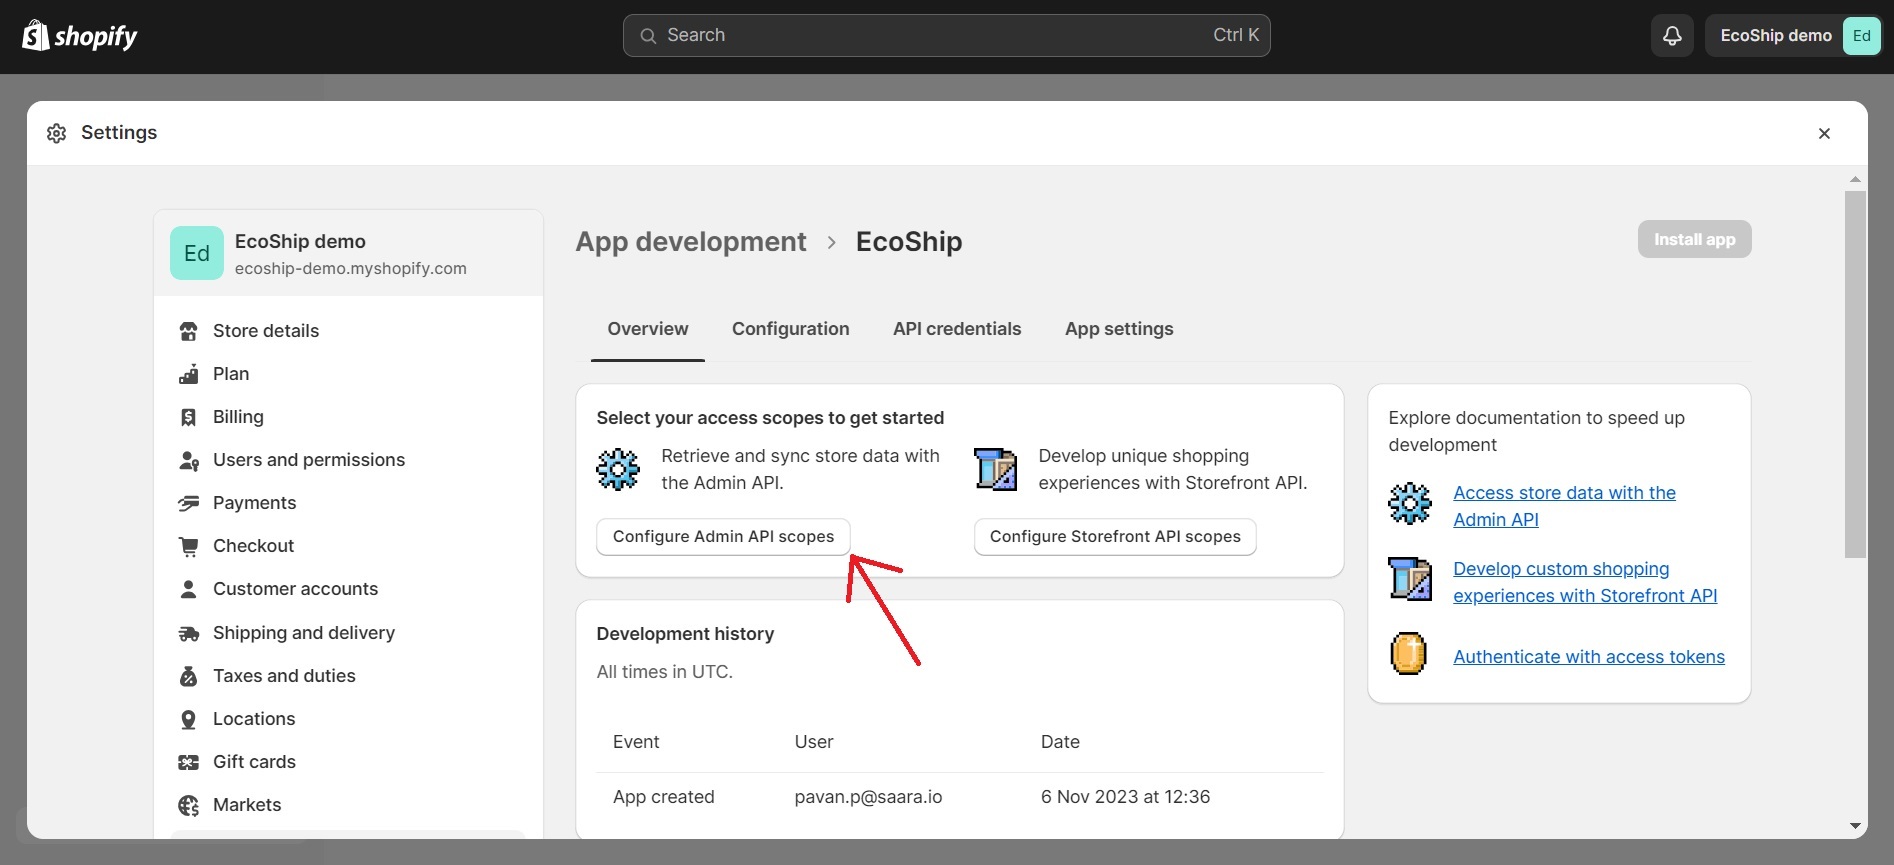Switch to the Configuration tab

click(790, 329)
